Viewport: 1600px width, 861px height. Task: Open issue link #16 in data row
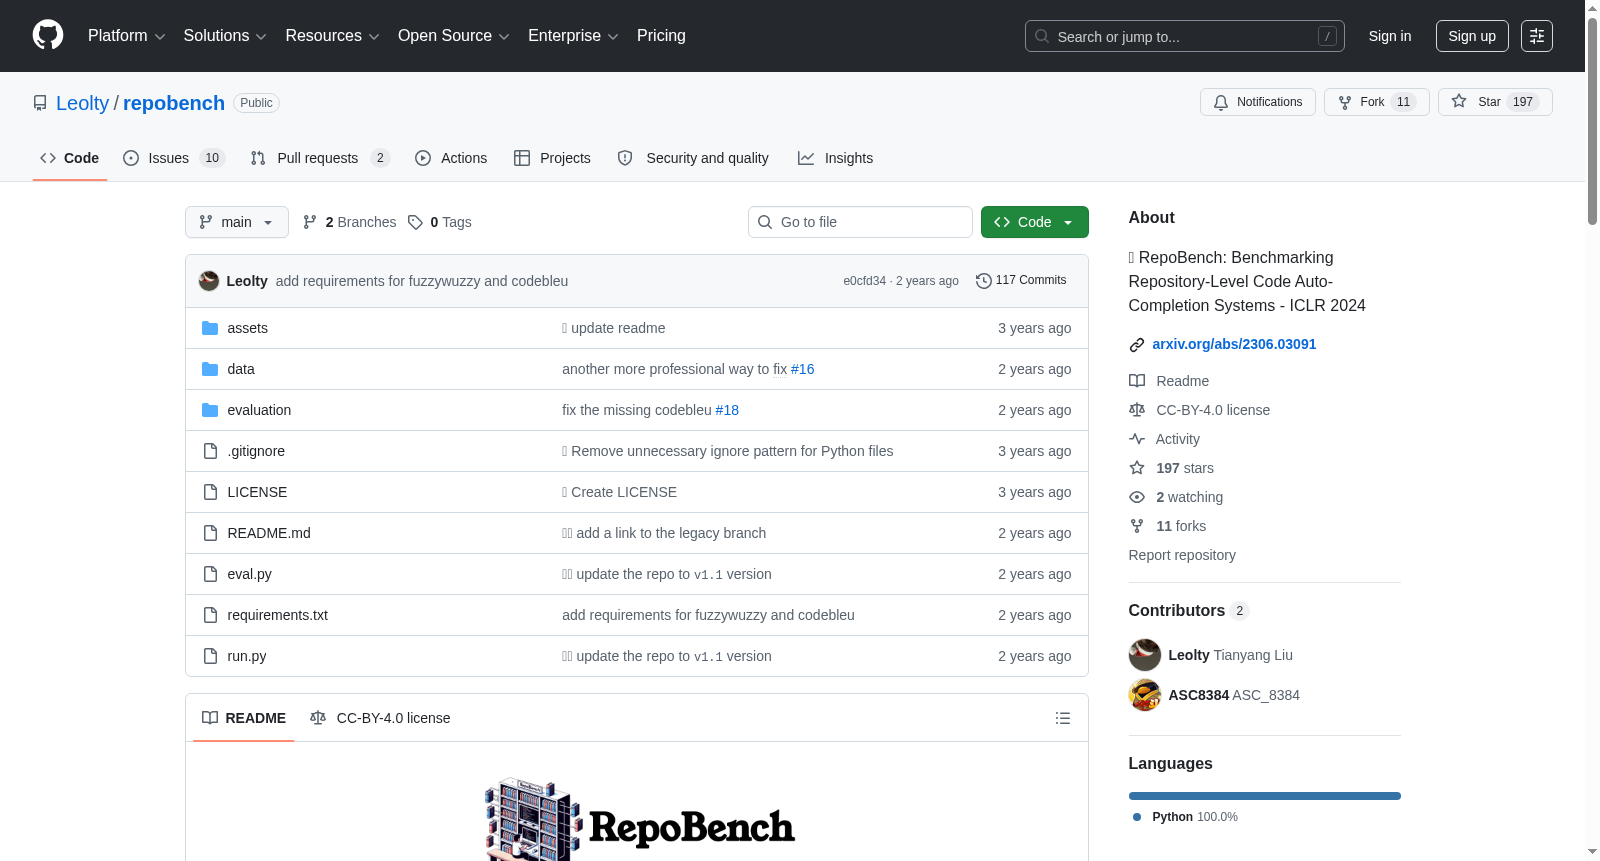pyautogui.click(x=803, y=369)
